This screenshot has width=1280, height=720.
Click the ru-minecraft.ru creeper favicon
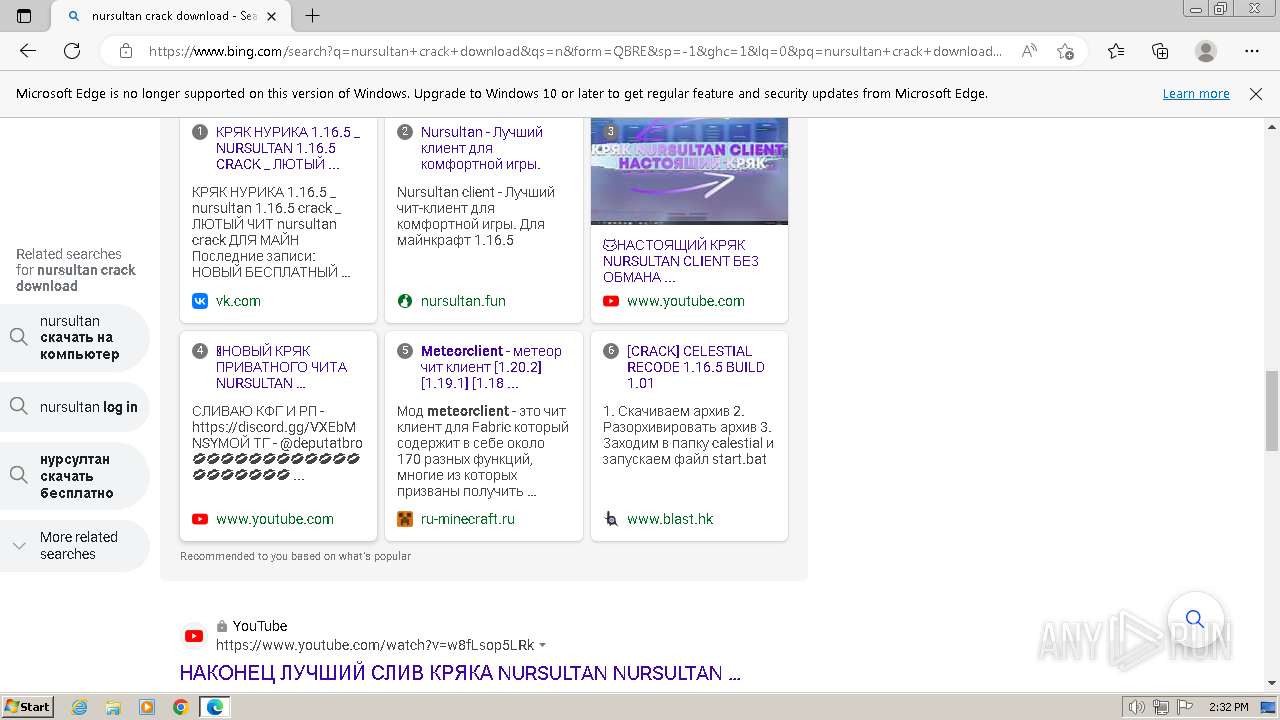[405, 519]
